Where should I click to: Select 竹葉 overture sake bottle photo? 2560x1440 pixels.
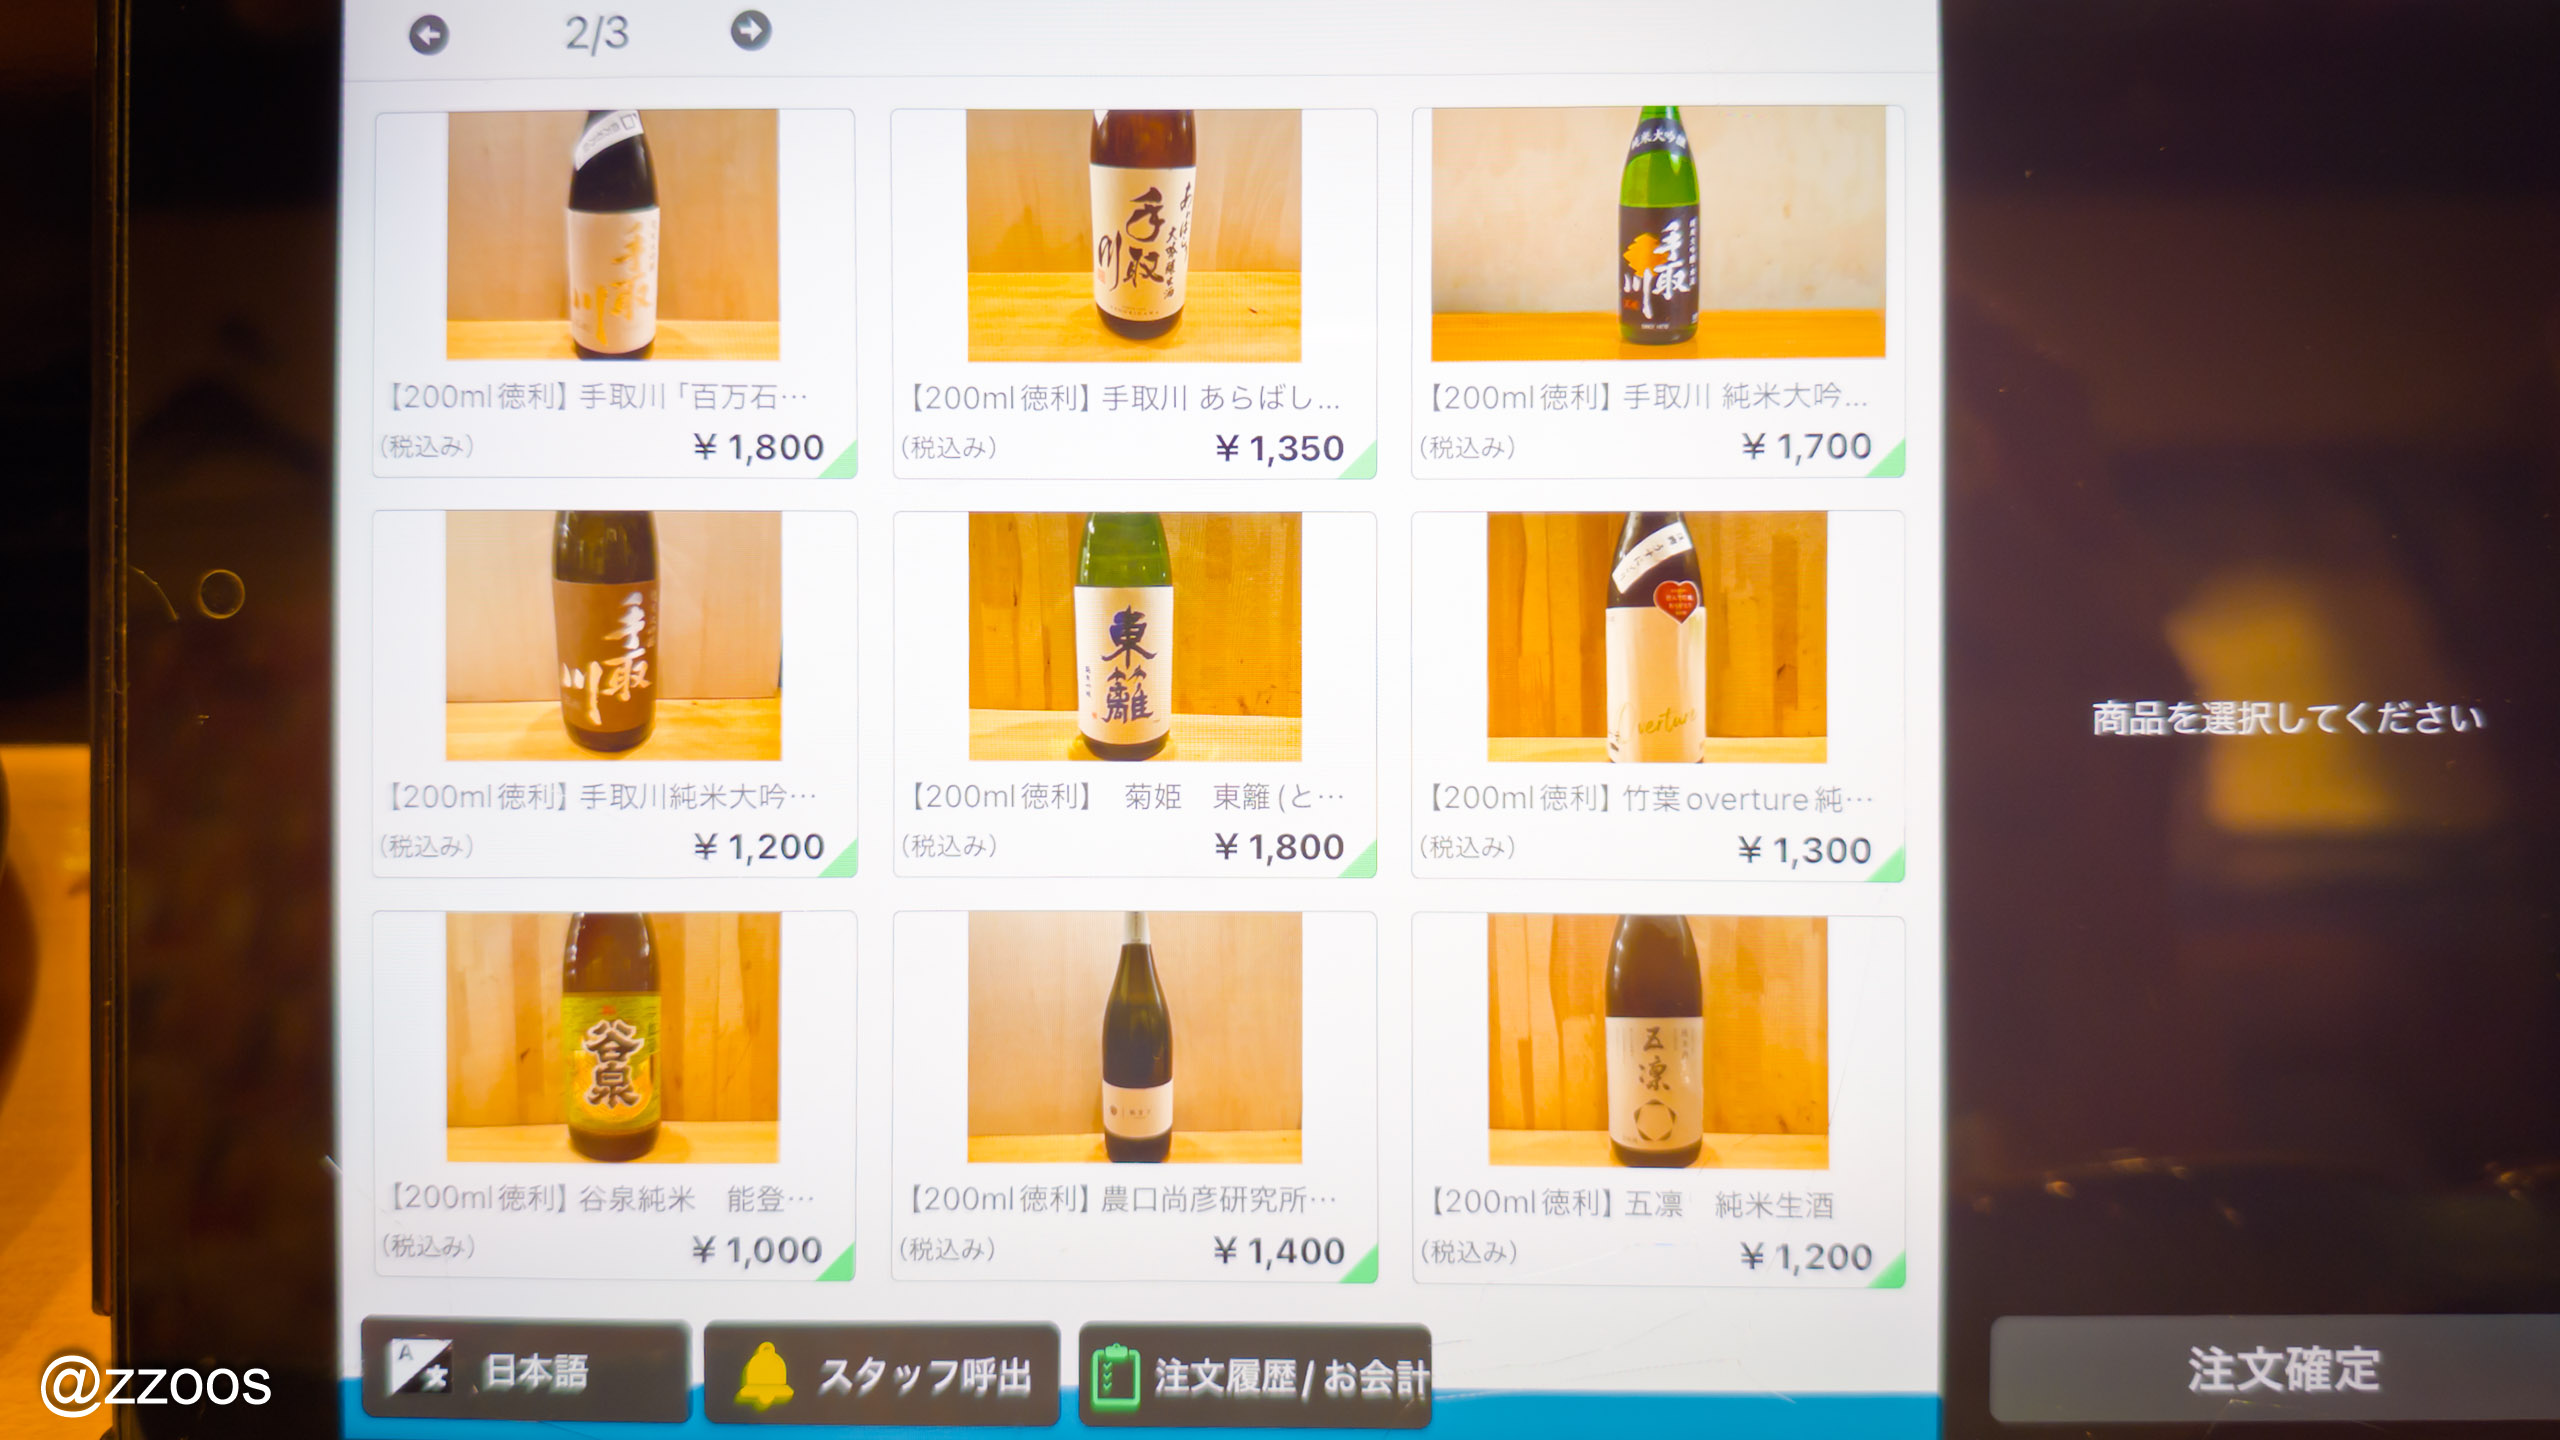click(x=1657, y=638)
